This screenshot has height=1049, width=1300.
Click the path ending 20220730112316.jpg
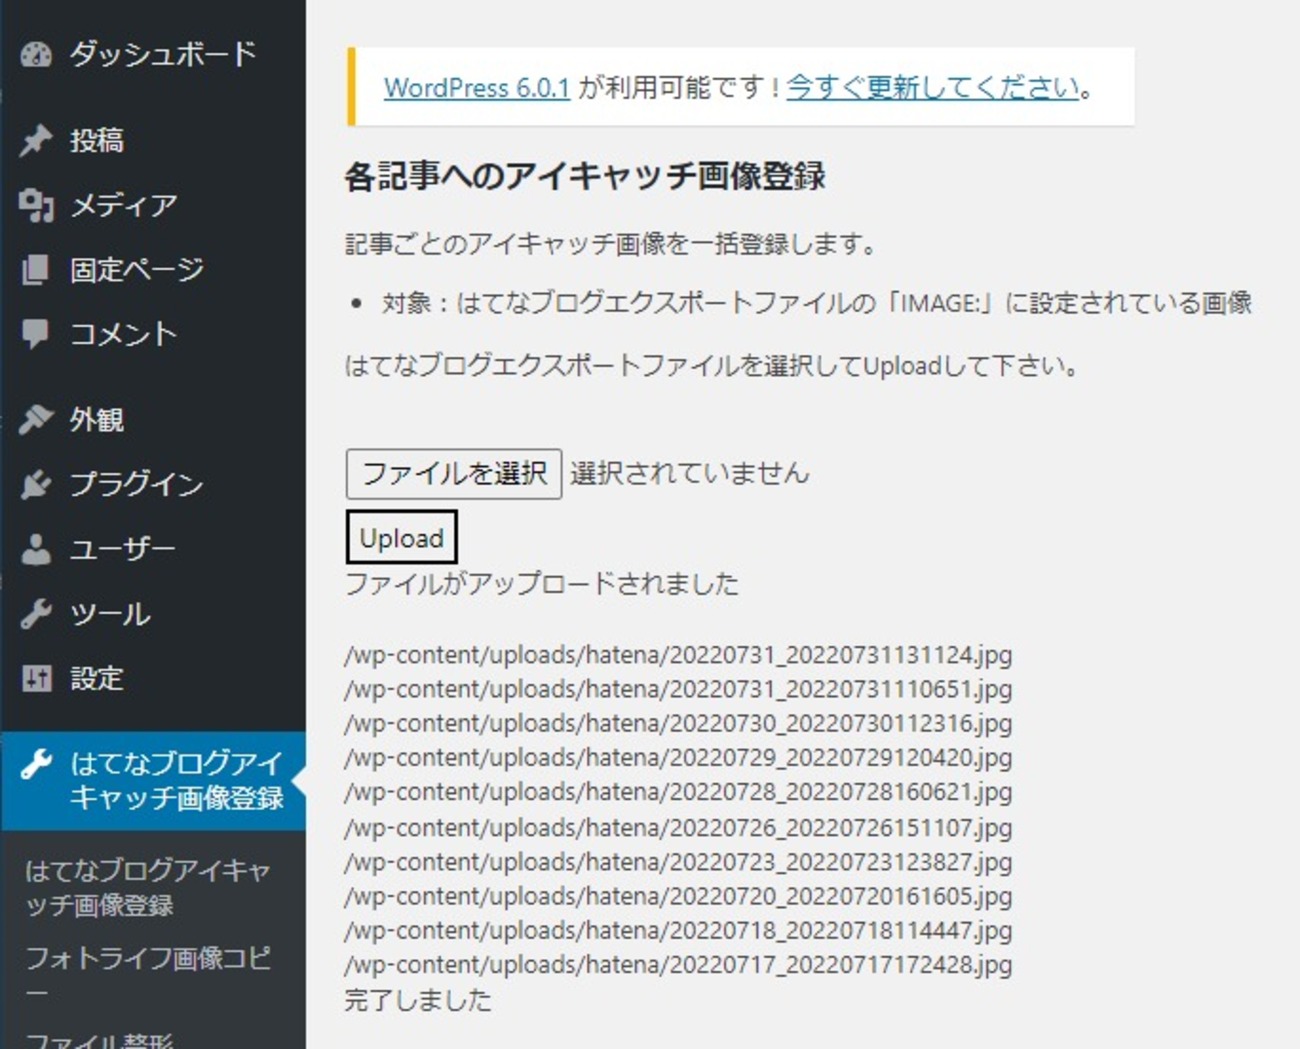pos(678,724)
